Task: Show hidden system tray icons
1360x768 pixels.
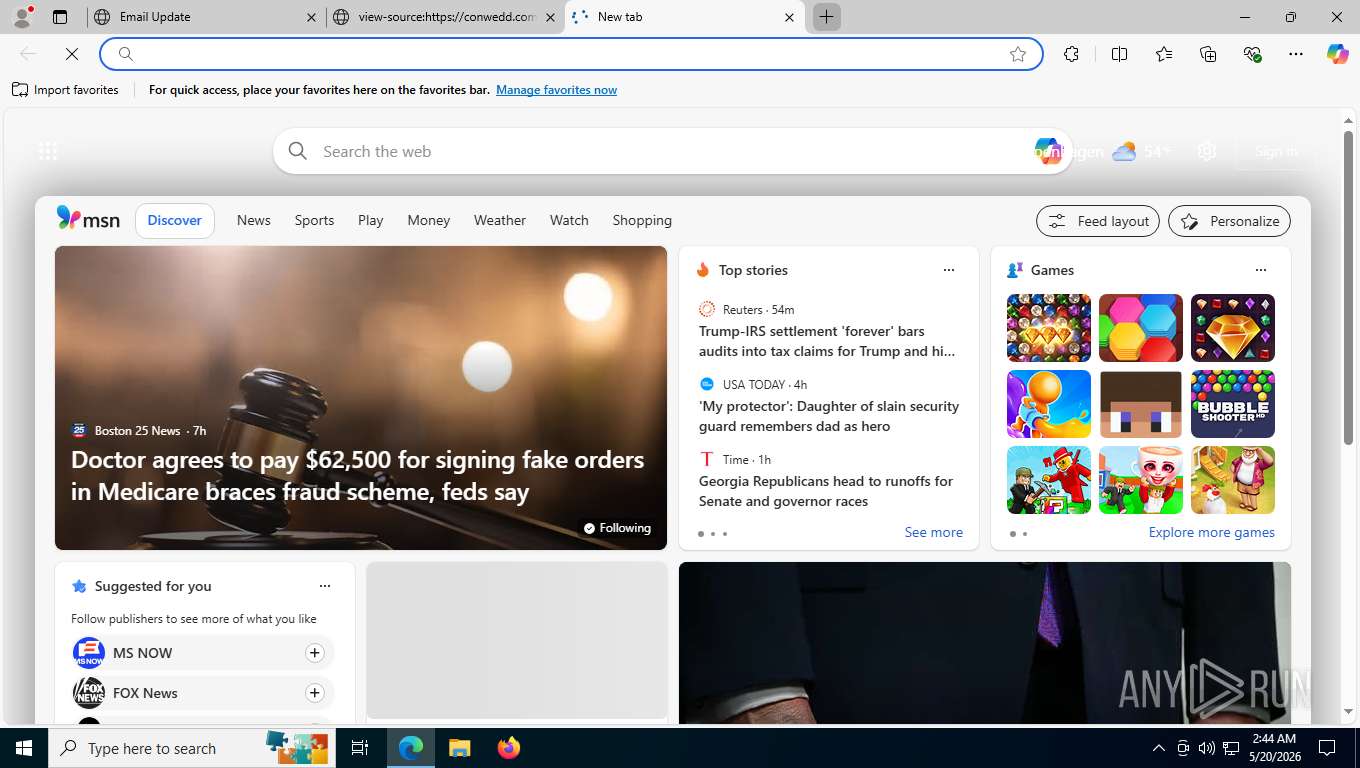Action: tap(1159, 748)
